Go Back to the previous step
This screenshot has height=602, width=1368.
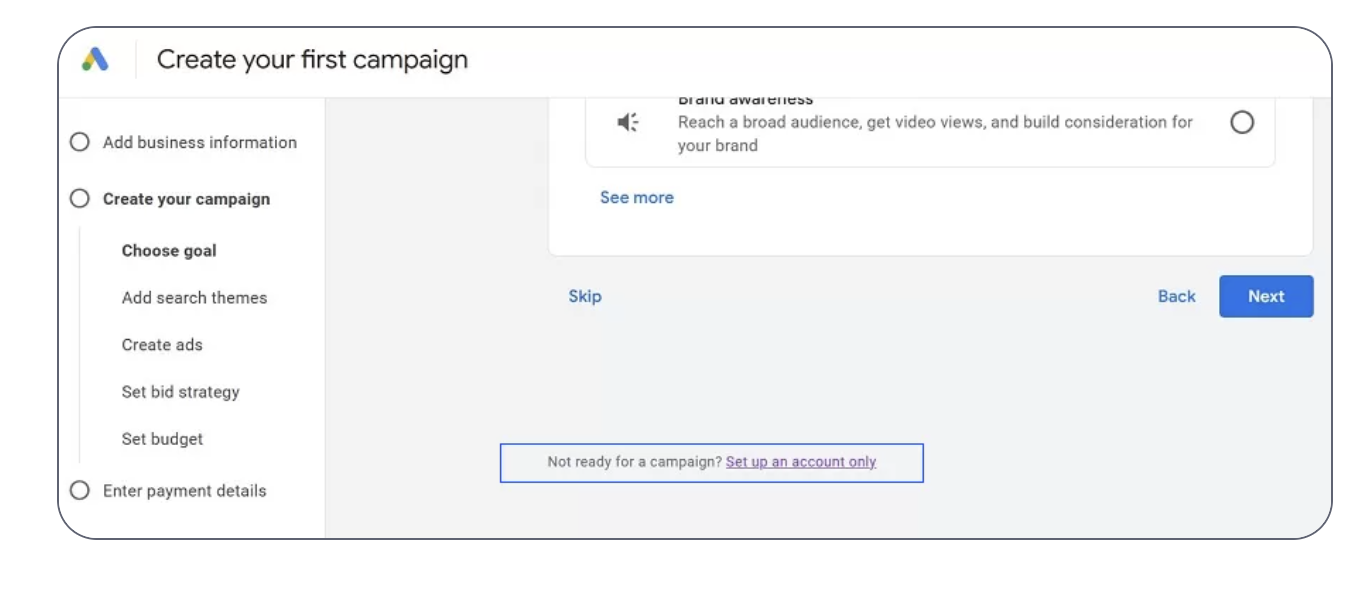[x=1176, y=296]
